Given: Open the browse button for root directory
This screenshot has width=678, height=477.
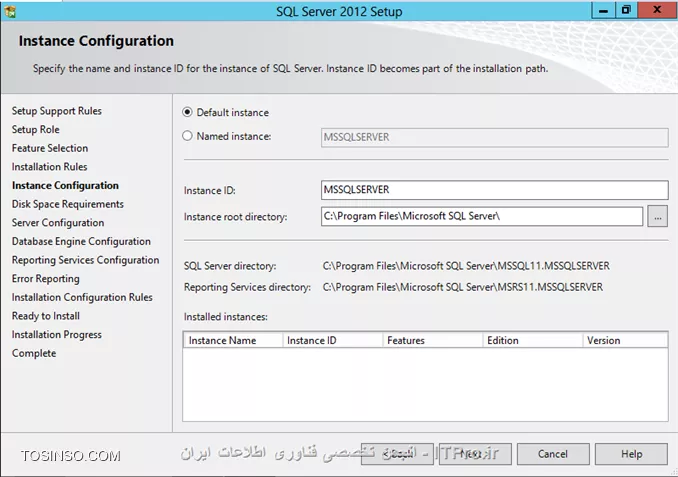Looking at the screenshot, I should pos(657,217).
